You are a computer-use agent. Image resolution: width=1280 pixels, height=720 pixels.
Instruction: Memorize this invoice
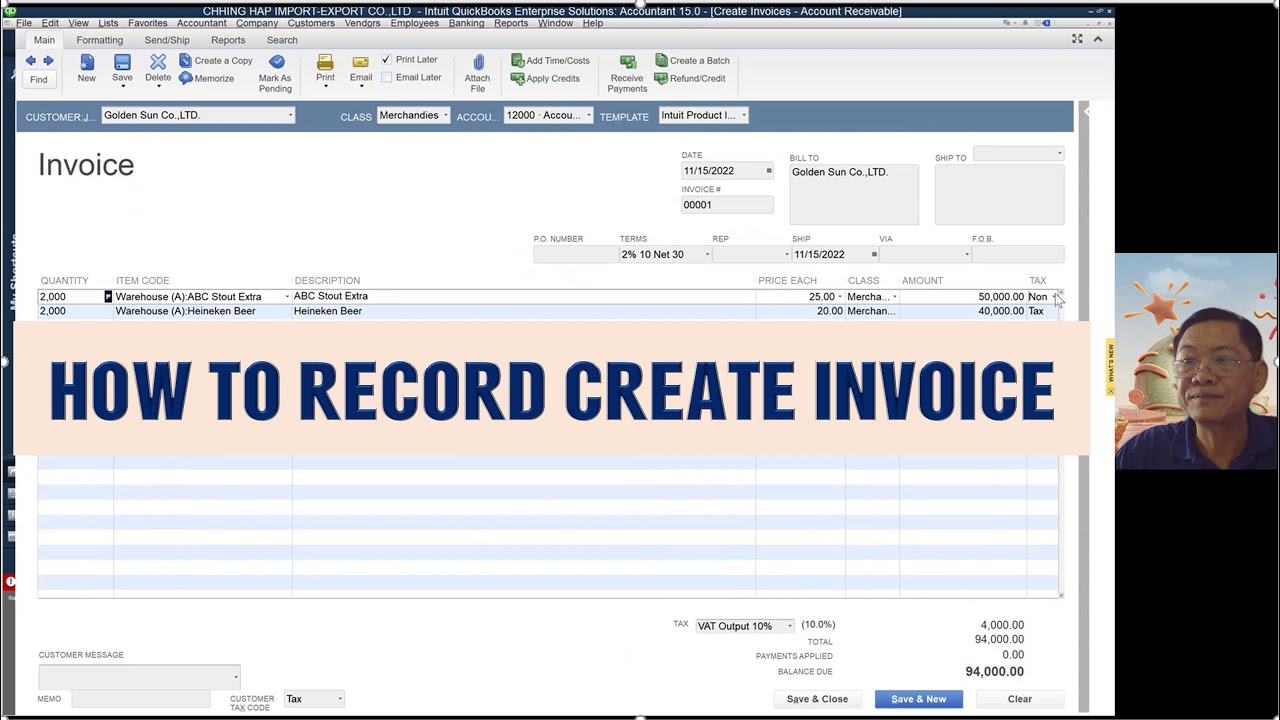pos(207,79)
